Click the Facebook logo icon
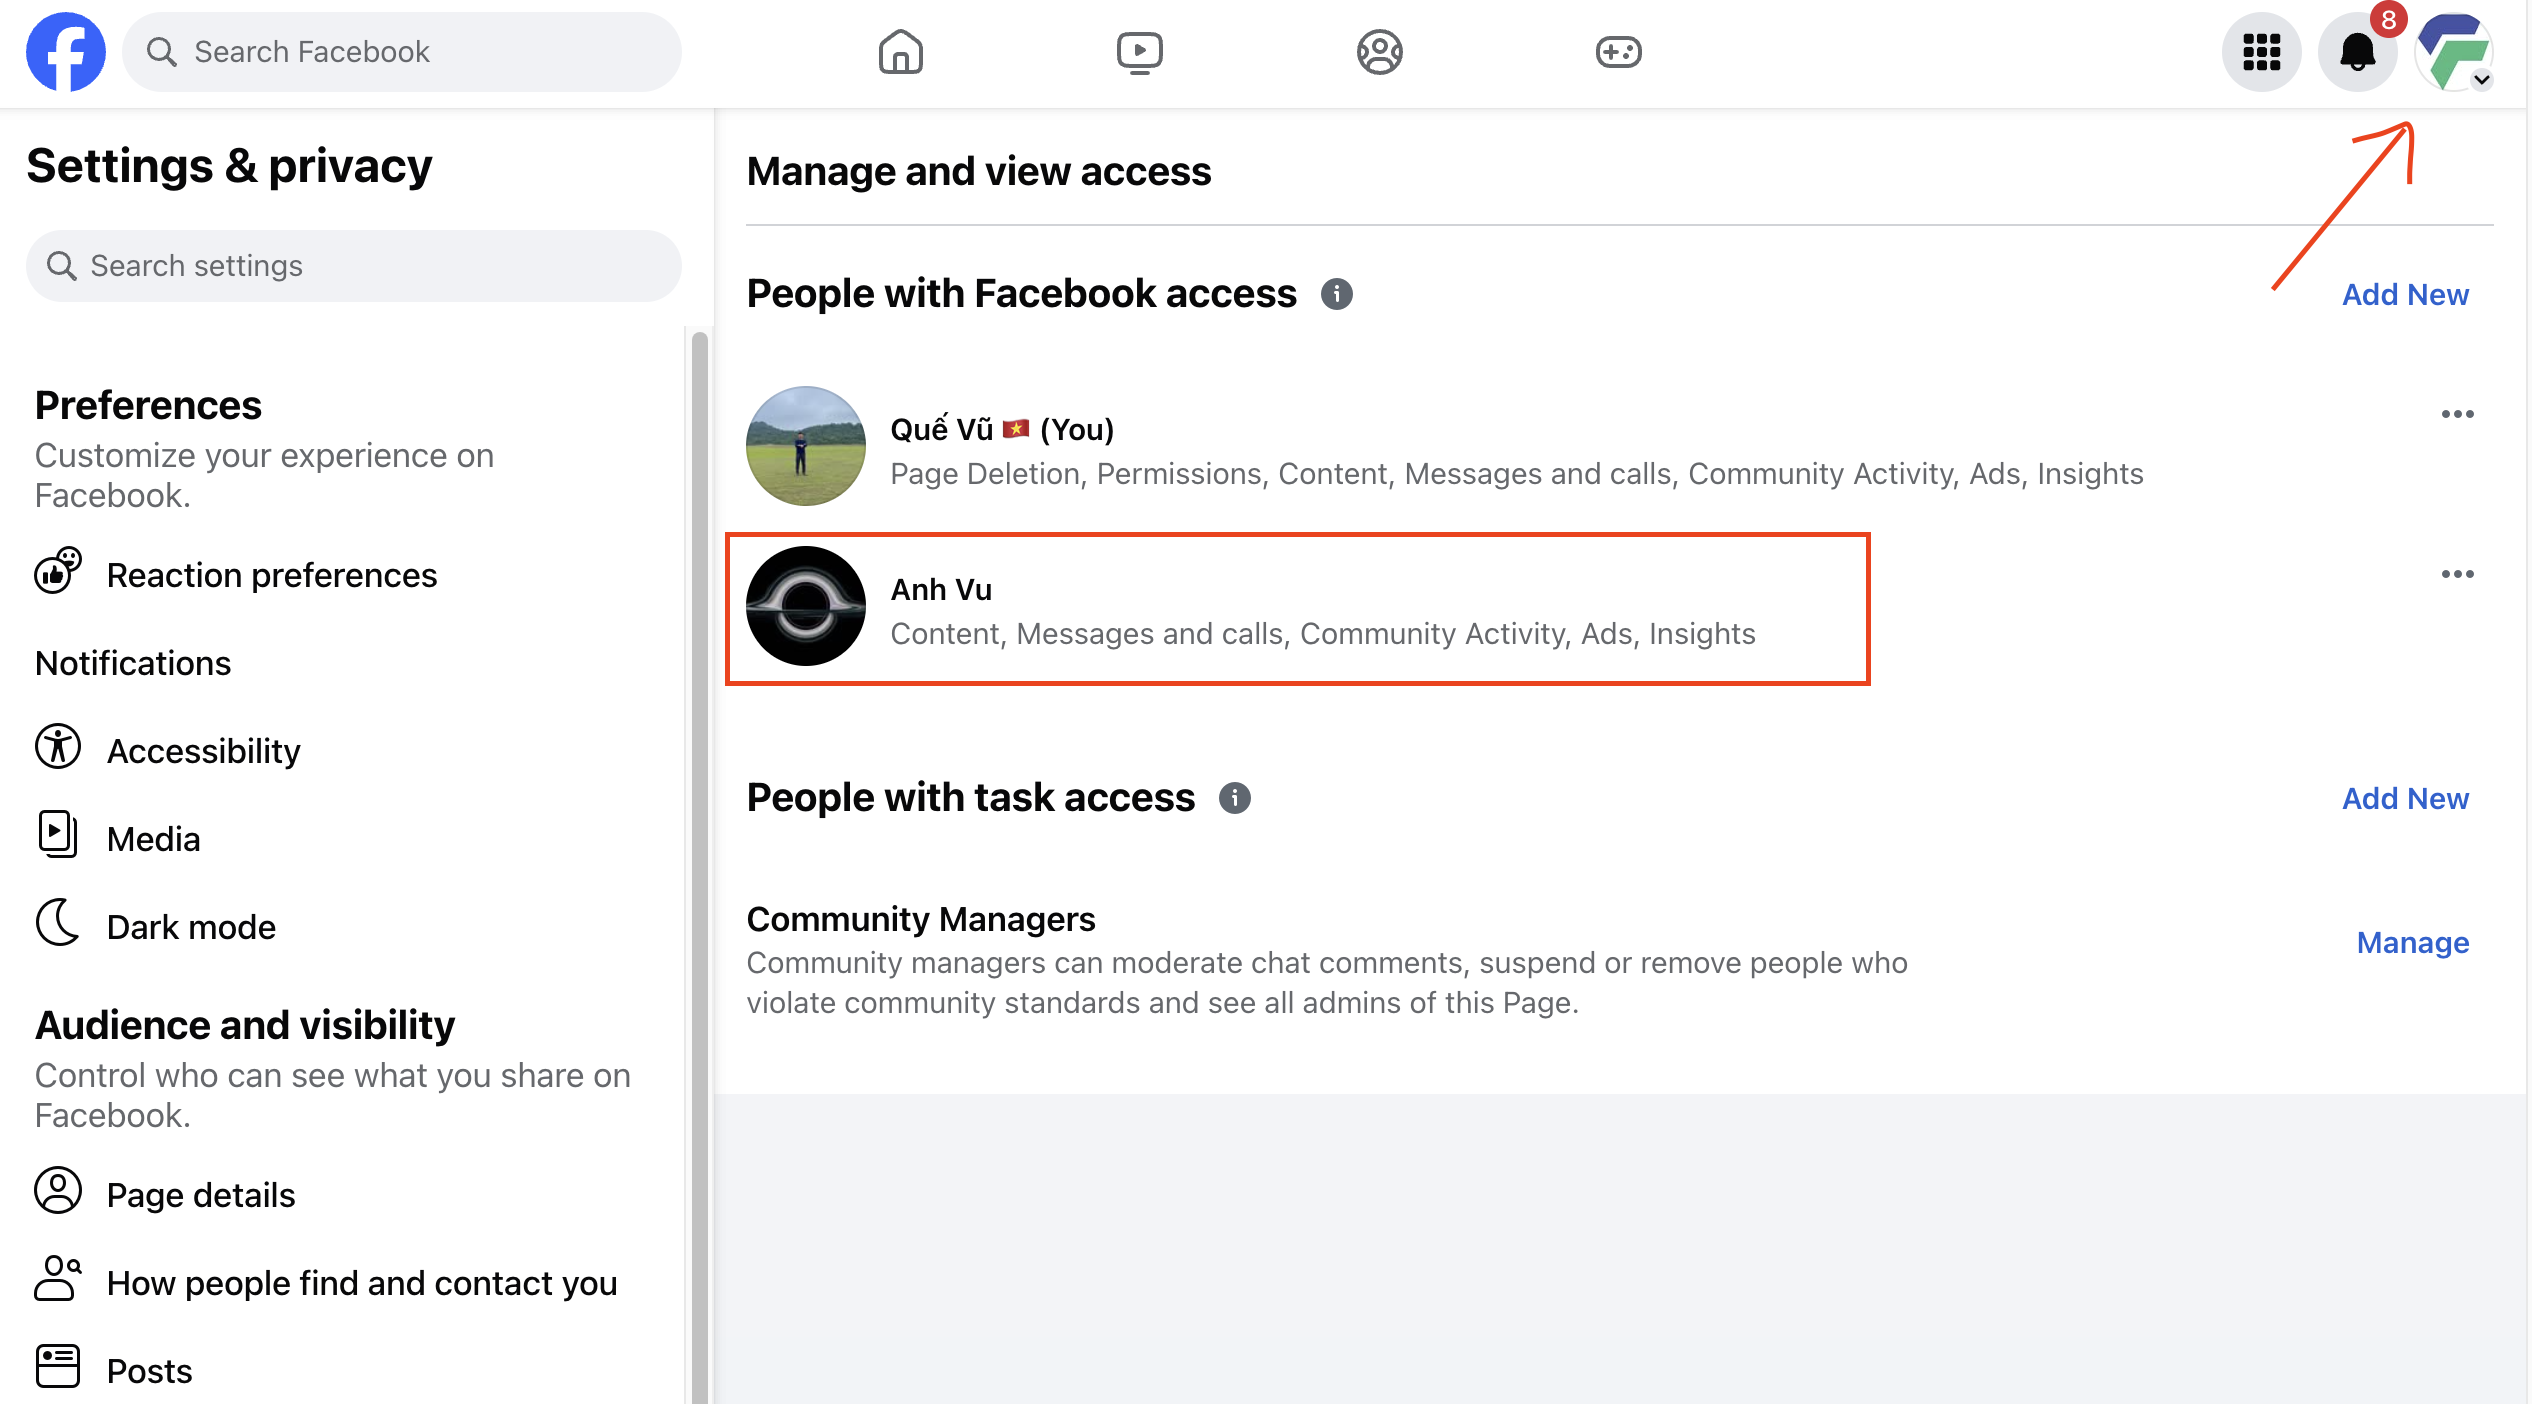 click(66, 52)
